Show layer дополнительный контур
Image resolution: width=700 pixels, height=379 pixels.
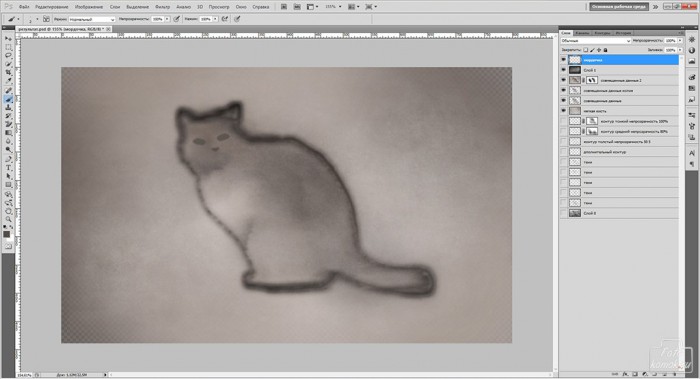pos(563,152)
